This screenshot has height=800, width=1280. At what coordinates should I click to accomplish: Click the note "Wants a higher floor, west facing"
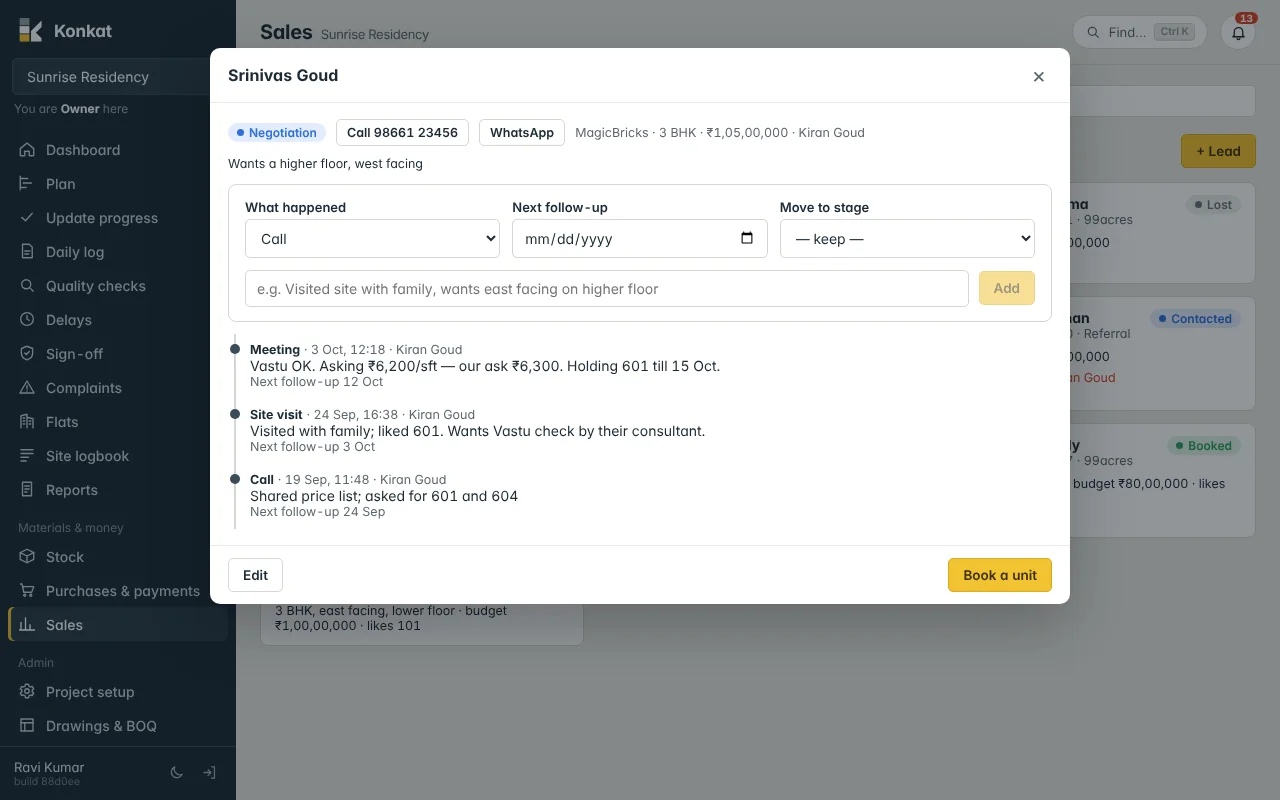(325, 164)
